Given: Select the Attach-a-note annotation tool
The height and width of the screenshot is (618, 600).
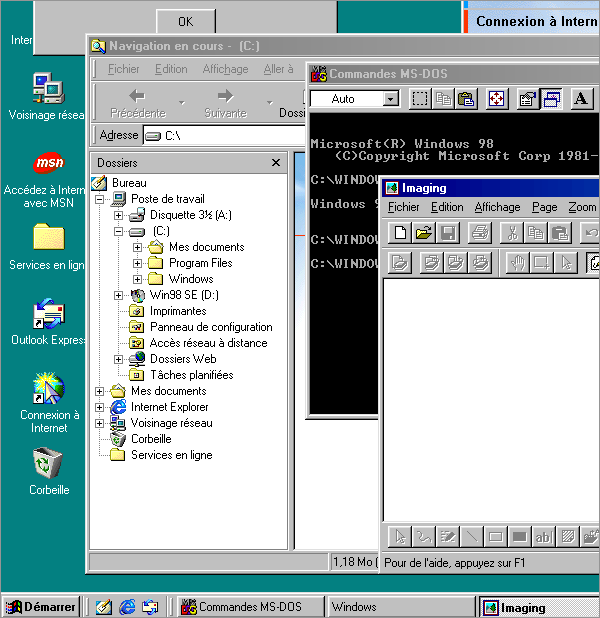Looking at the screenshot, I should [568, 537].
